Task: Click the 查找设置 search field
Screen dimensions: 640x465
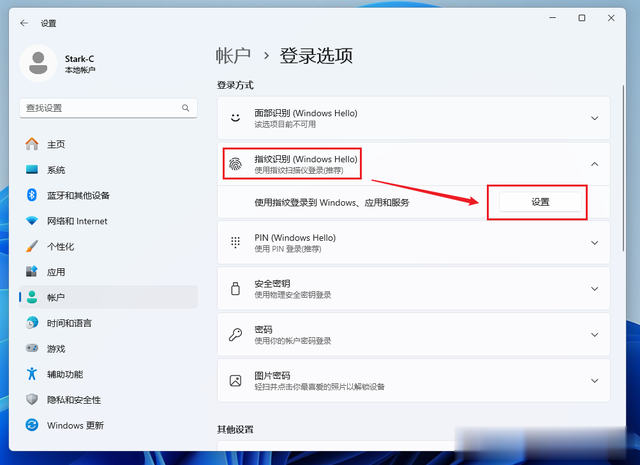Action: tap(108, 108)
